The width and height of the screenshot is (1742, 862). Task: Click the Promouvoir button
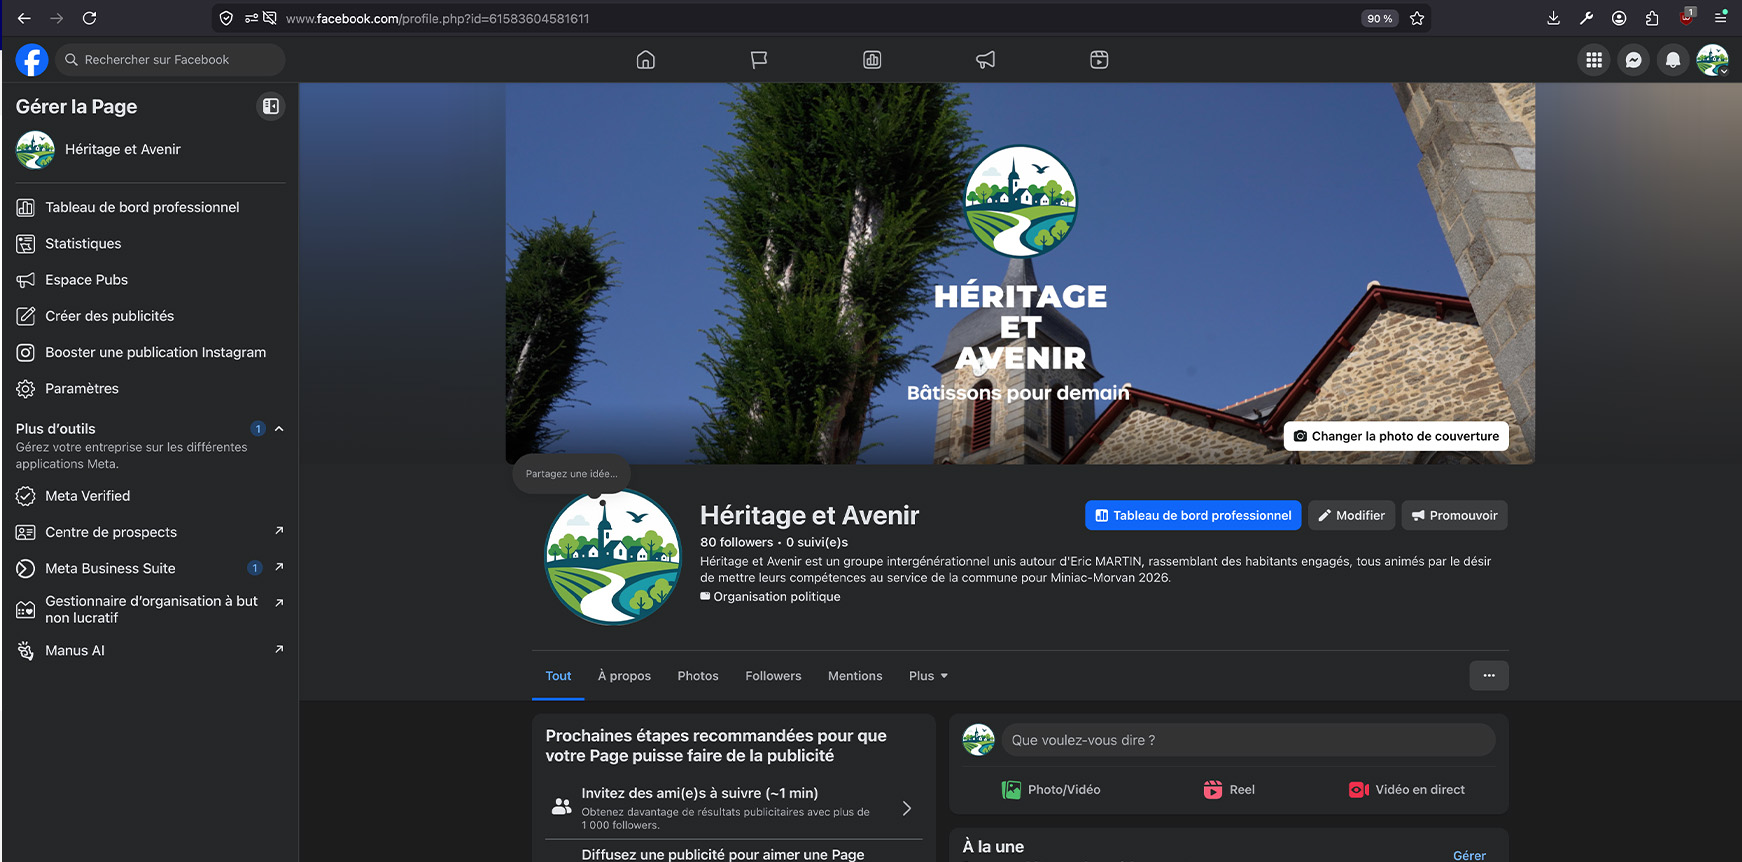point(1454,516)
